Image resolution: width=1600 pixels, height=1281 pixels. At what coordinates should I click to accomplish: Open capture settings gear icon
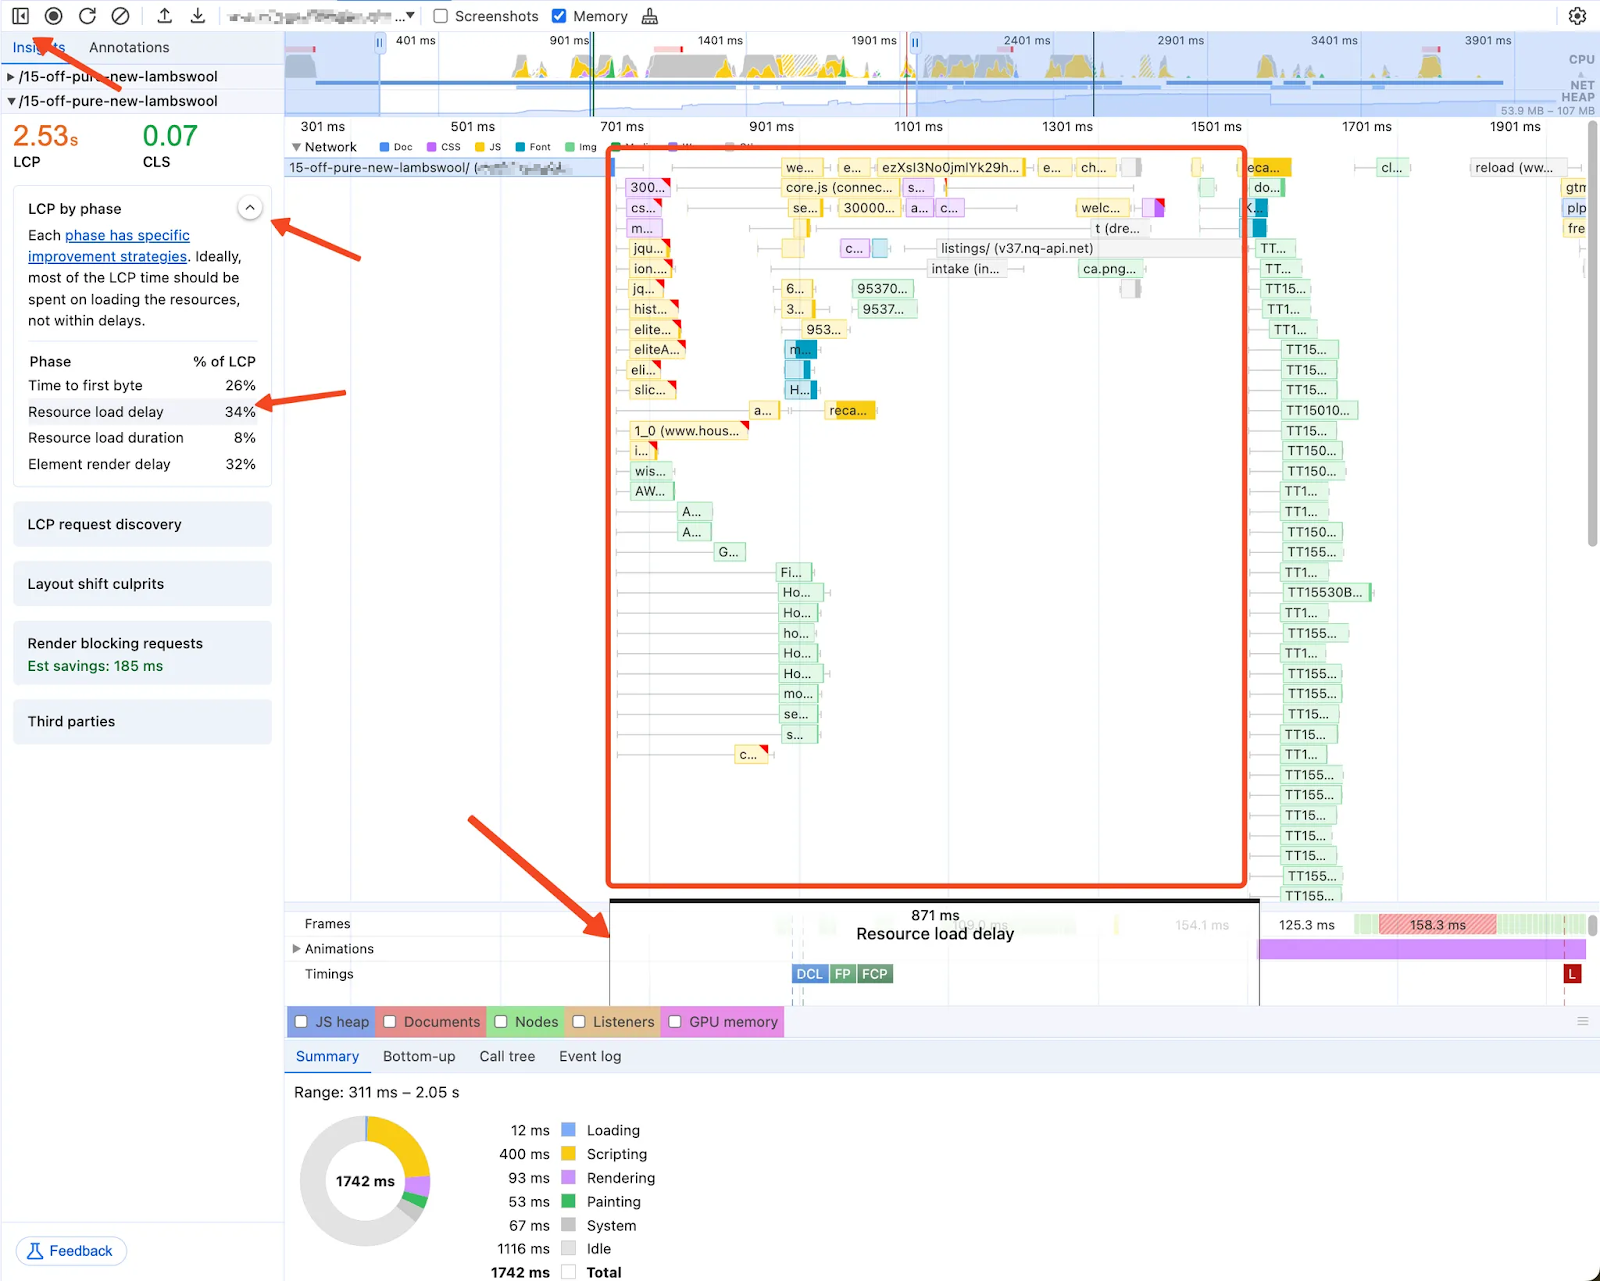click(x=1577, y=16)
